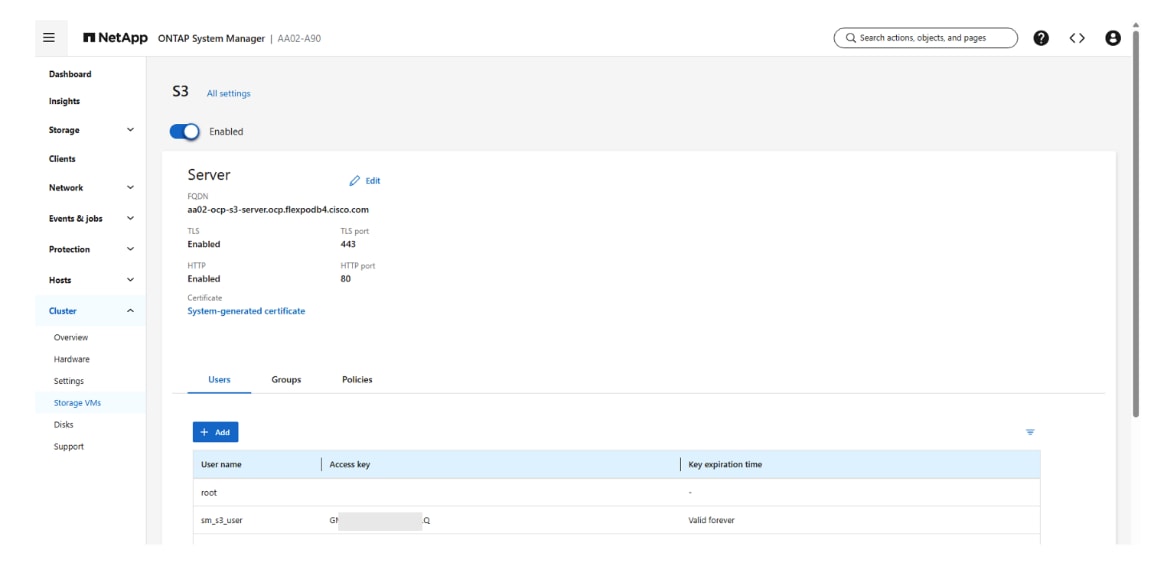Select the sm_s3_user row name
The width and height of the screenshot is (1154, 569).
pyautogui.click(x=222, y=520)
